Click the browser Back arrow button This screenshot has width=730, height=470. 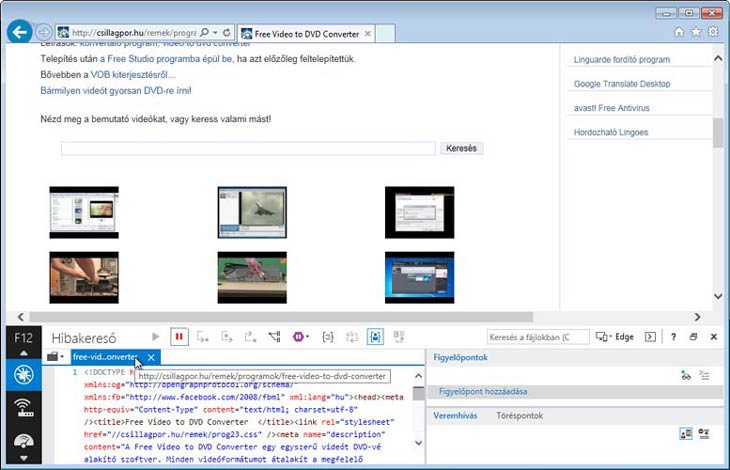coord(20,32)
